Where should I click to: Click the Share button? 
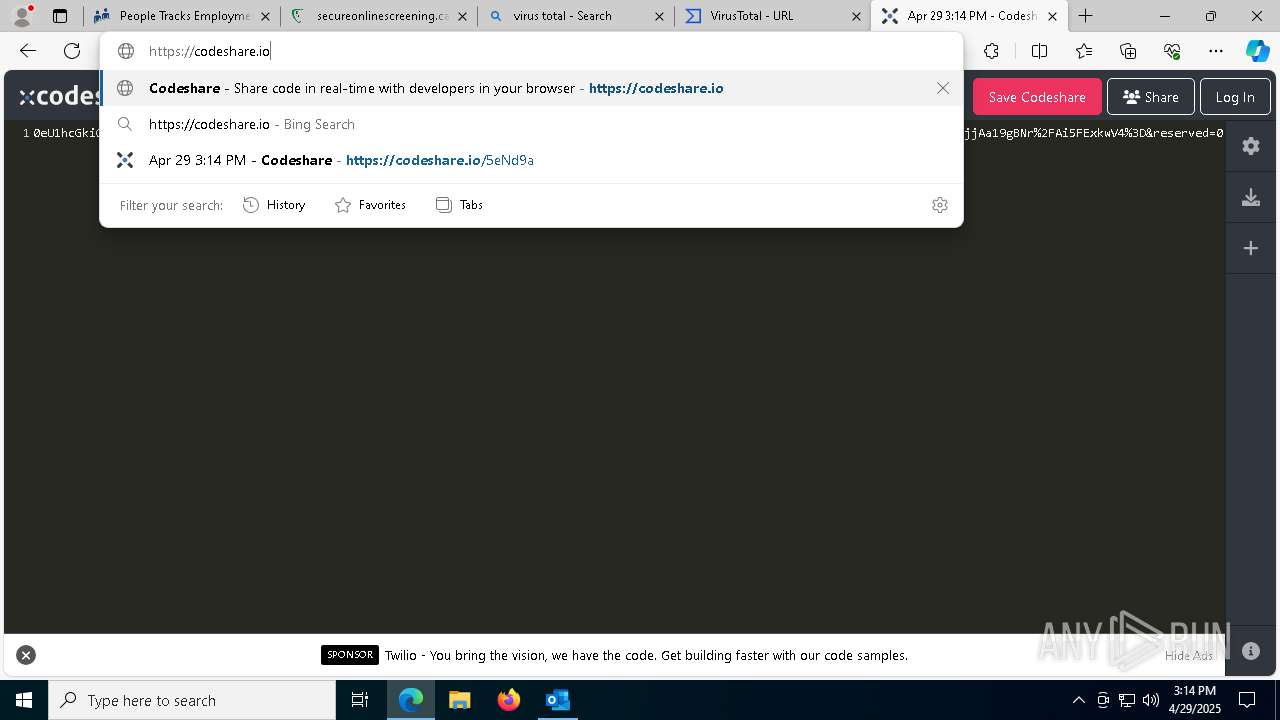click(1151, 97)
